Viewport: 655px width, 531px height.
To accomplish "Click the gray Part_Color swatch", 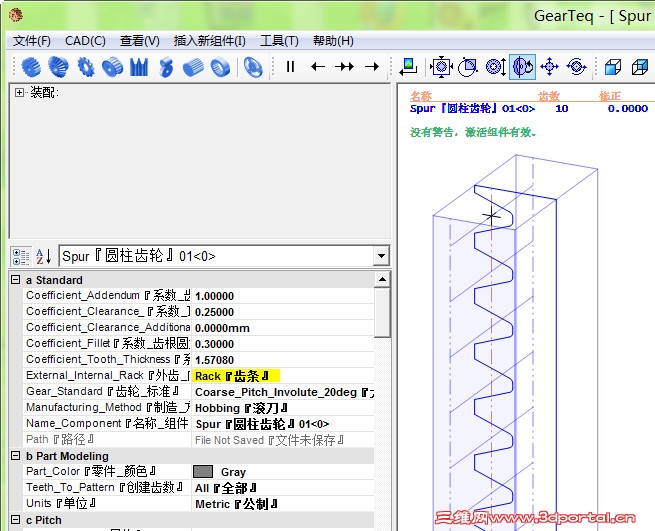I will click(203, 472).
